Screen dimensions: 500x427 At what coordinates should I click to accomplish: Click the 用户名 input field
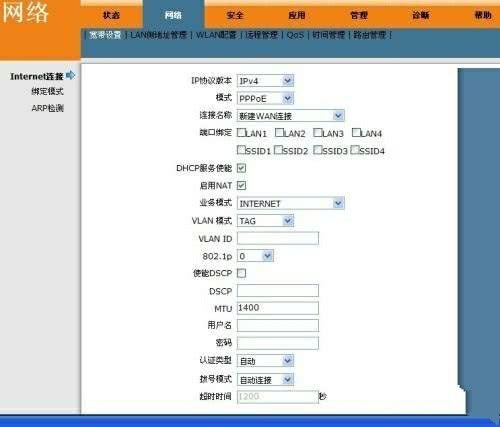(x=278, y=325)
